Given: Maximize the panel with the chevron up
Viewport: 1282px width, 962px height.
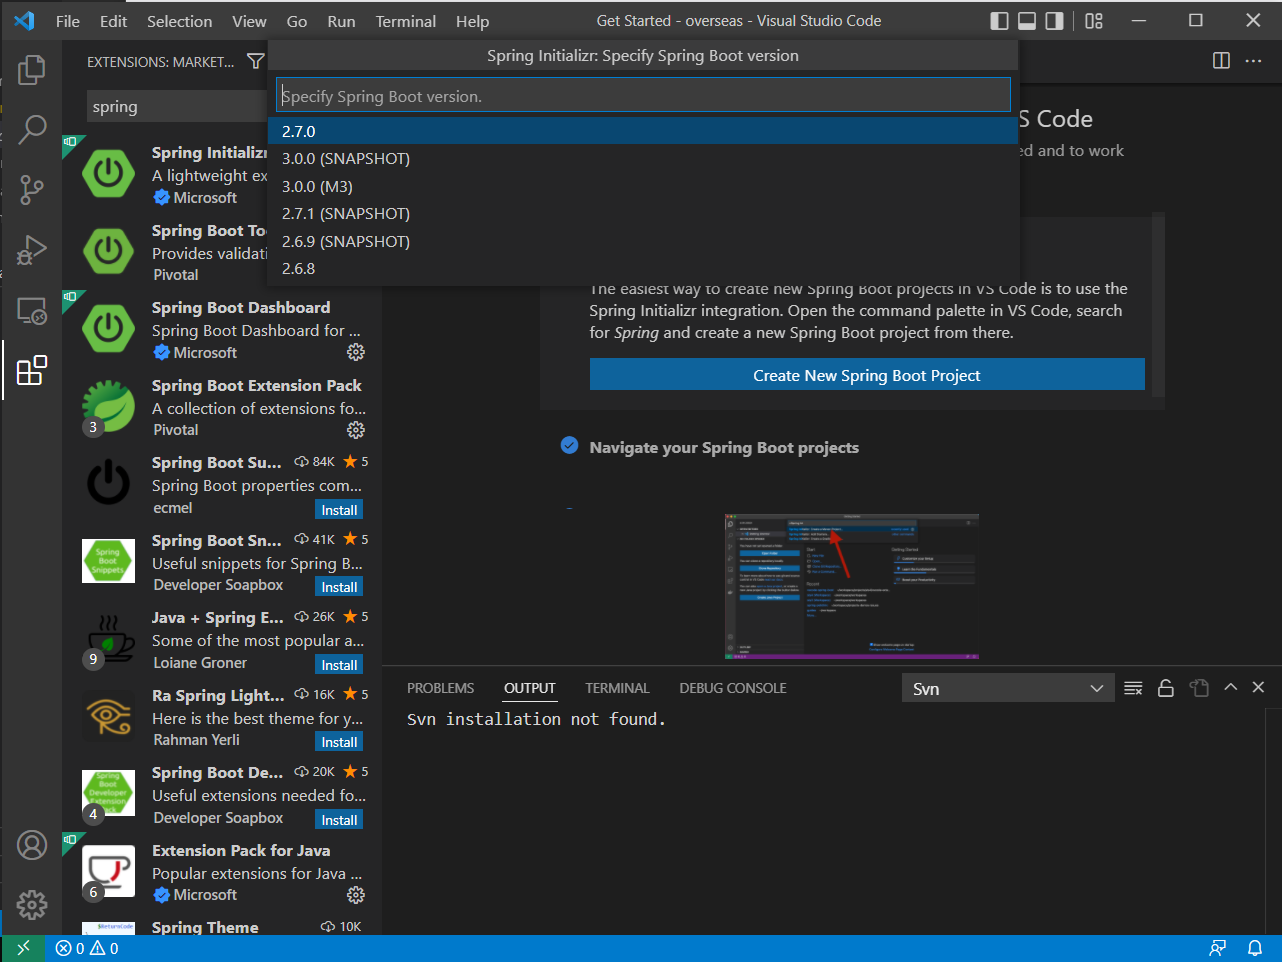Looking at the screenshot, I should click(1231, 688).
